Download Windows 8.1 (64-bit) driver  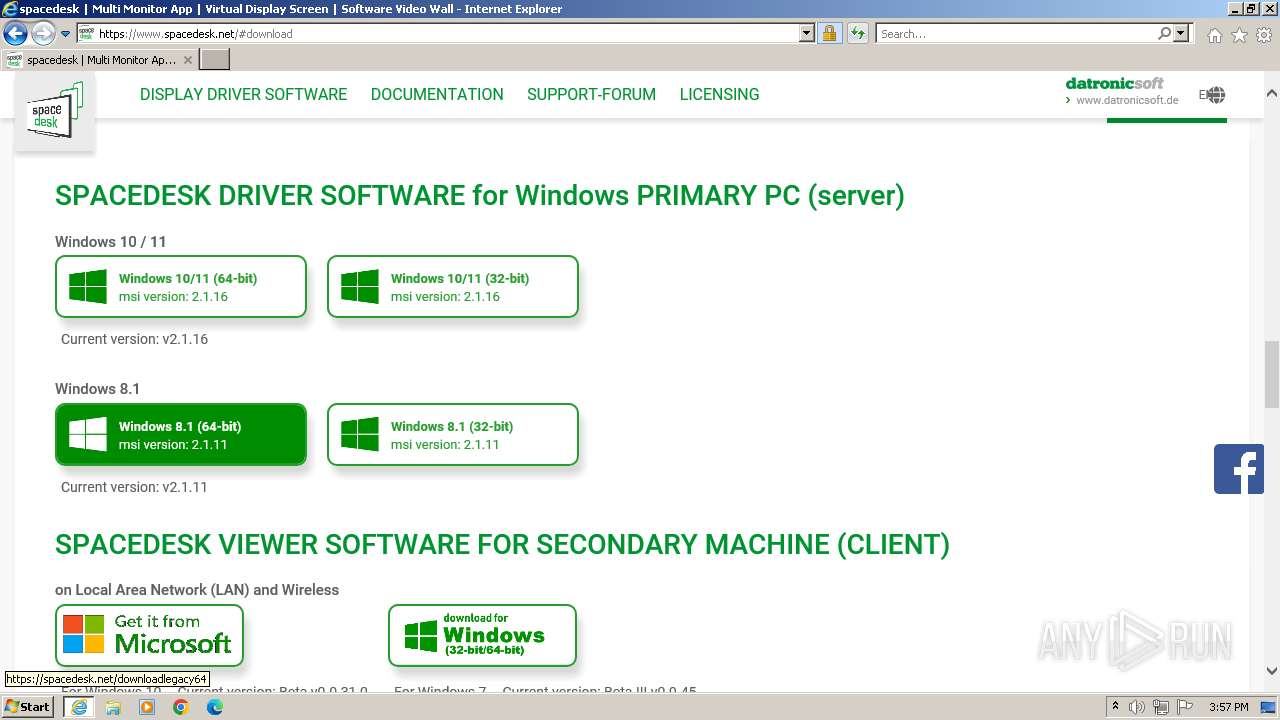[181, 435]
